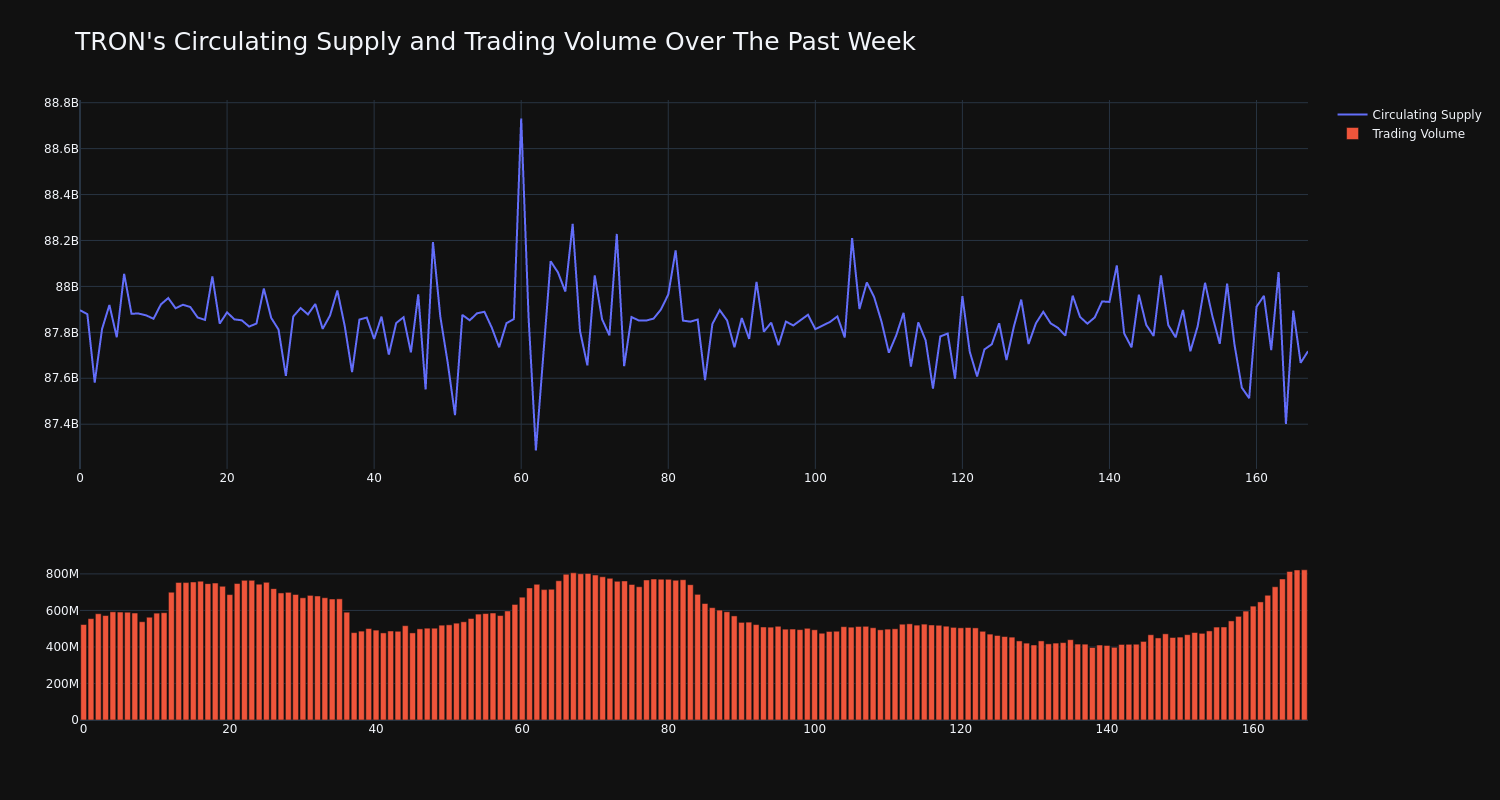Click the 160 x-axis tick on volume chart
1500x800 pixels.
coord(1253,729)
